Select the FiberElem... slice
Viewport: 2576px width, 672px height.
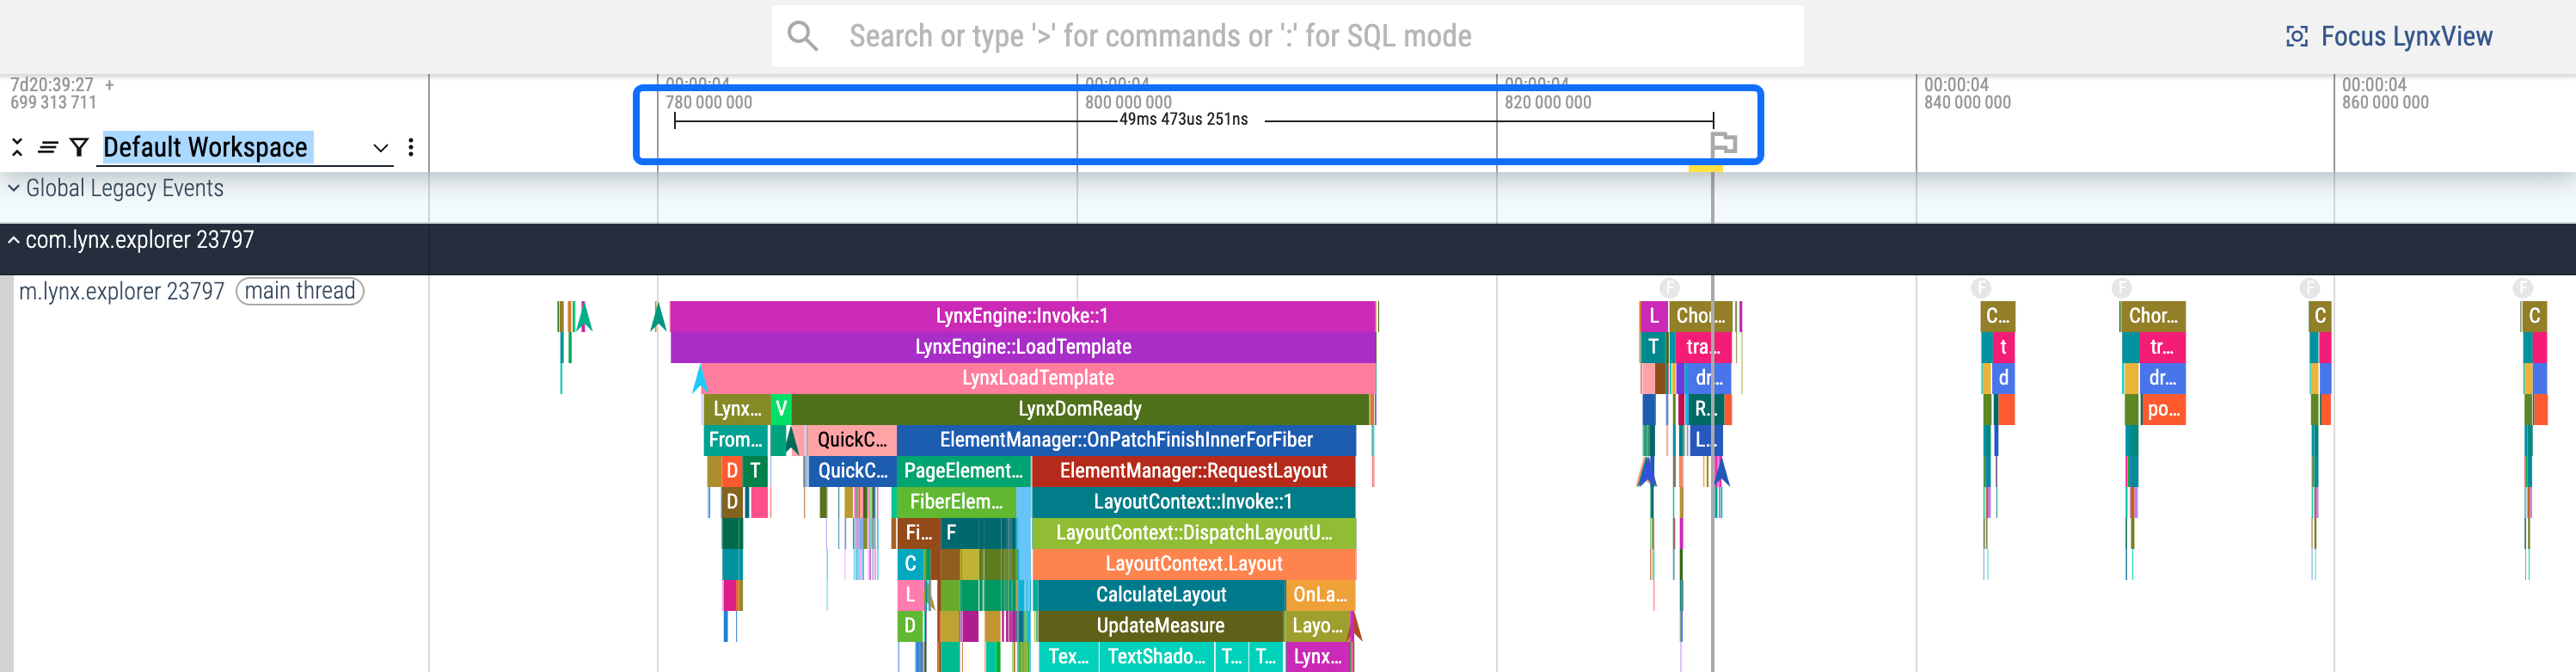[x=956, y=502]
